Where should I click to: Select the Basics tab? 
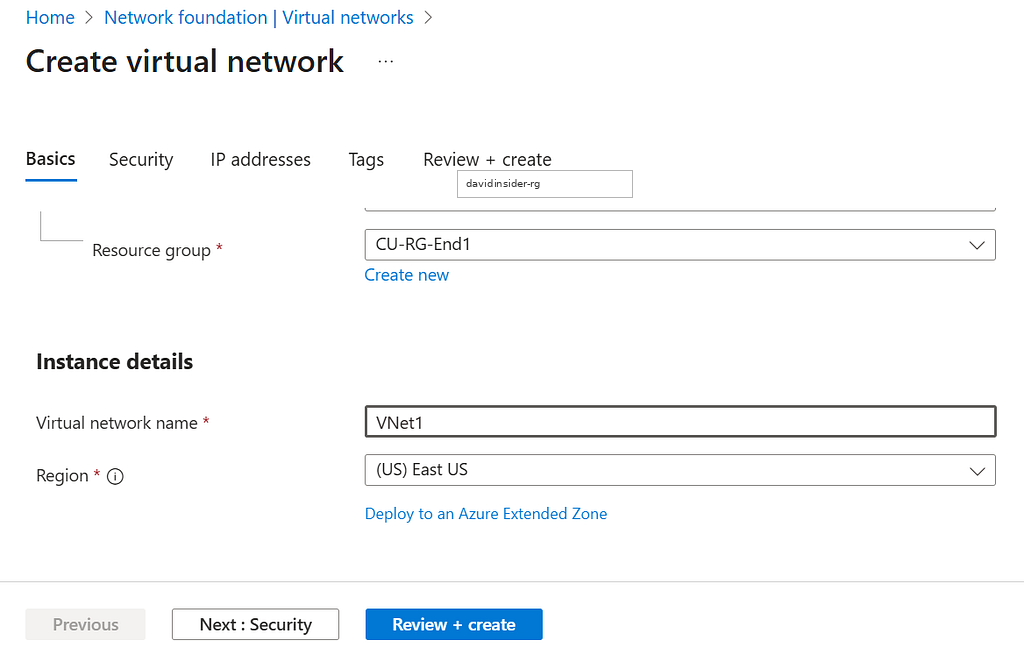pos(51,159)
